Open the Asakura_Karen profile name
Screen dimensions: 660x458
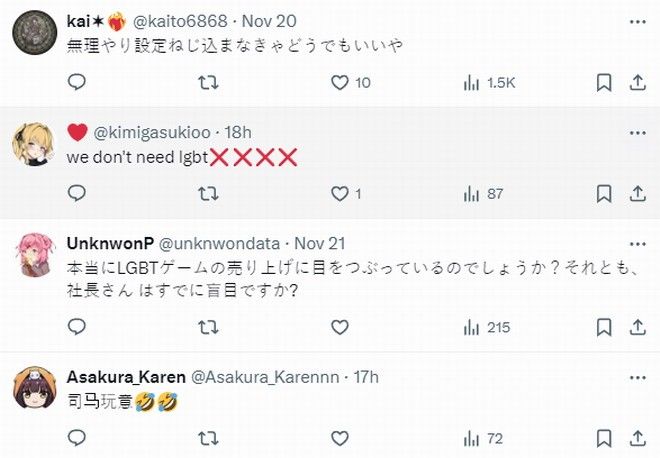point(126,376)
